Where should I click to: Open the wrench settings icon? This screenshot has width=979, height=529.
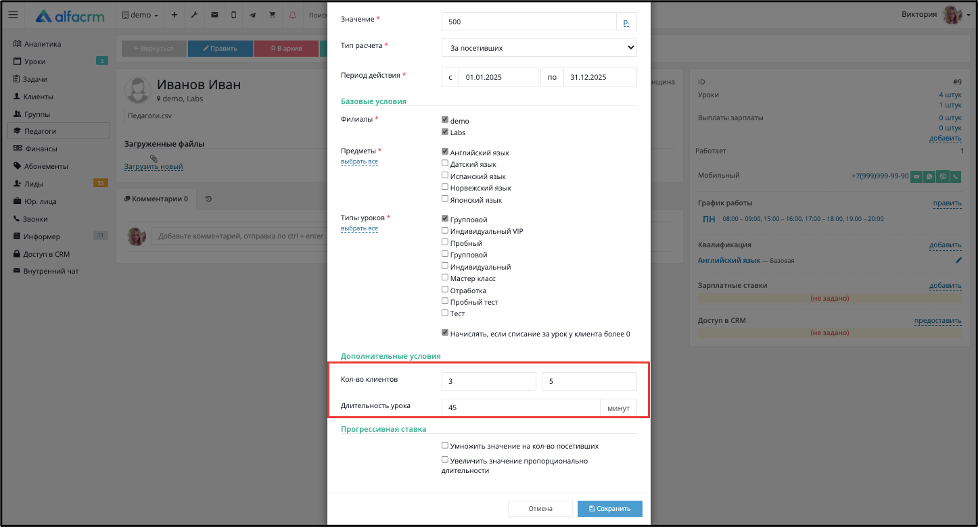194,15
